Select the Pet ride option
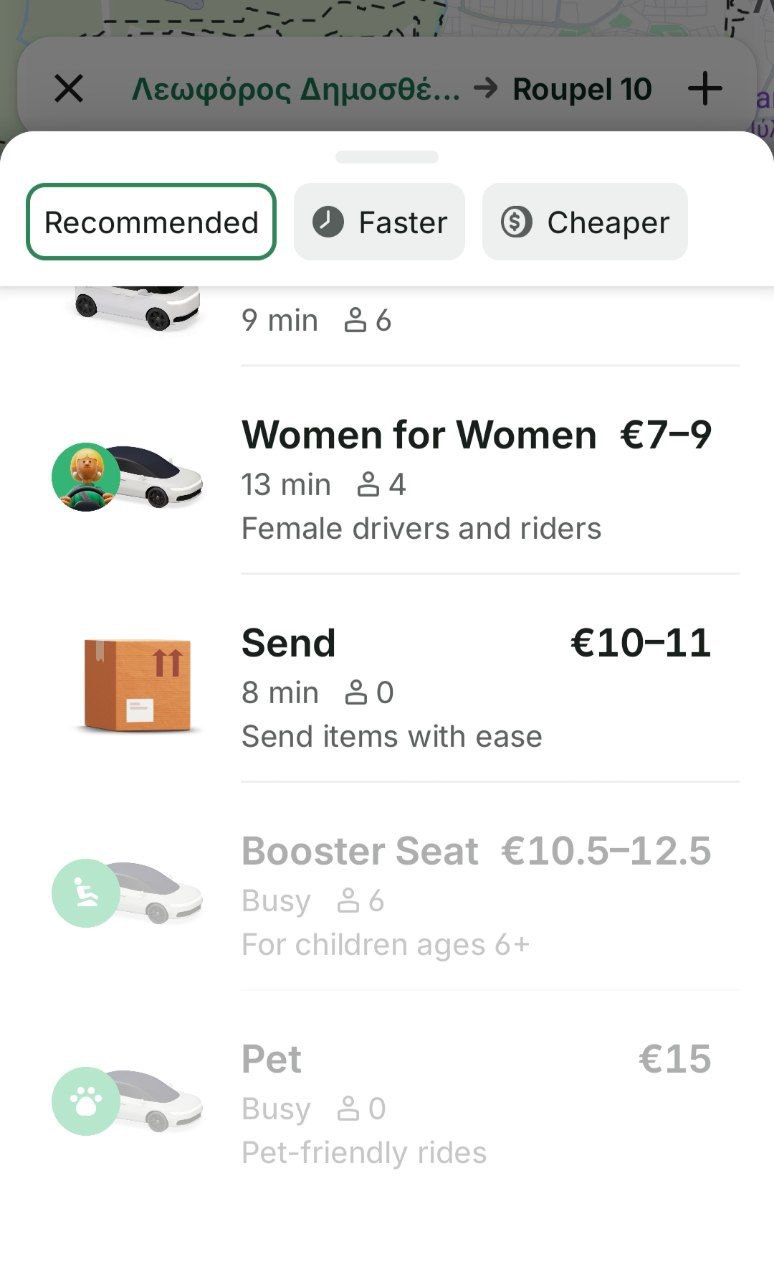 click(272, 1060)
